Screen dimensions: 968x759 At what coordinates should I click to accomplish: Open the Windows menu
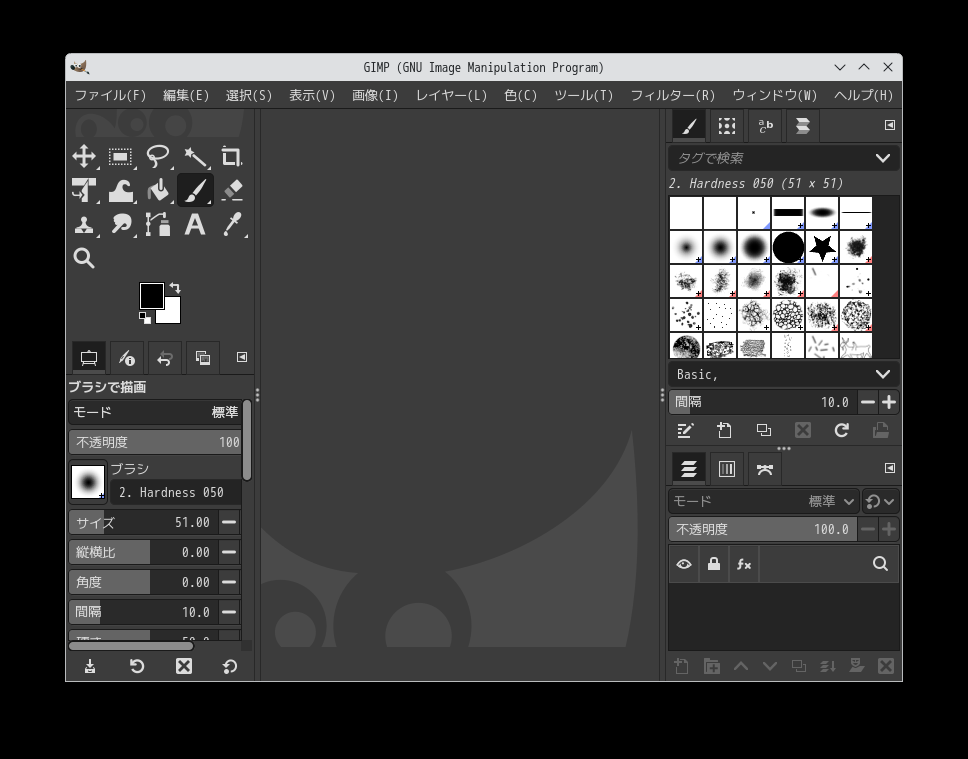tap(774, 95)
